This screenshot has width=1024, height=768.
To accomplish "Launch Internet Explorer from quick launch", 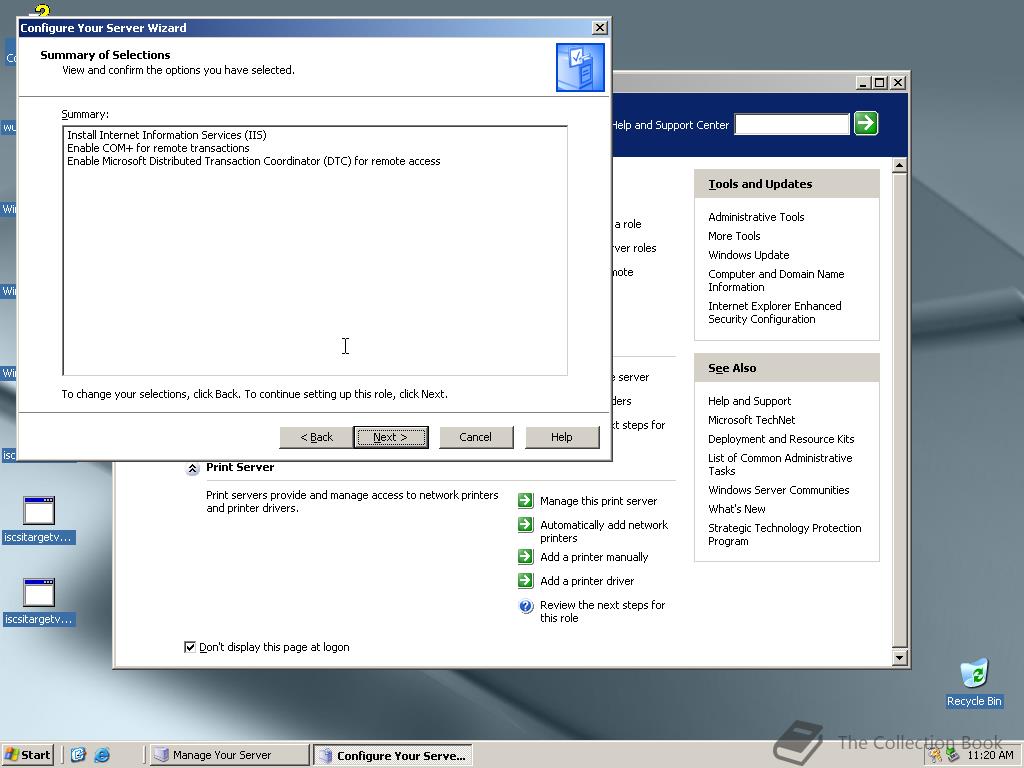I will pos(102,755).
